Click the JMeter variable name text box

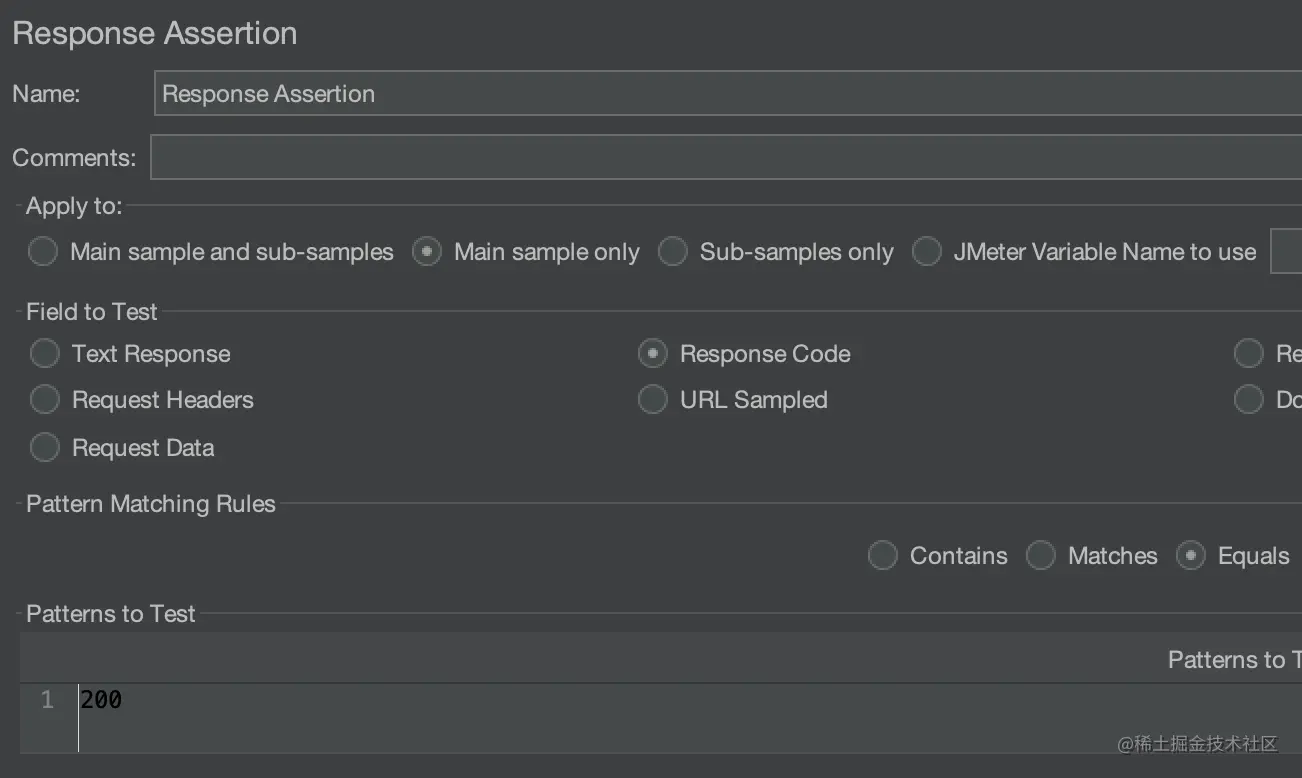[1286, 251]
